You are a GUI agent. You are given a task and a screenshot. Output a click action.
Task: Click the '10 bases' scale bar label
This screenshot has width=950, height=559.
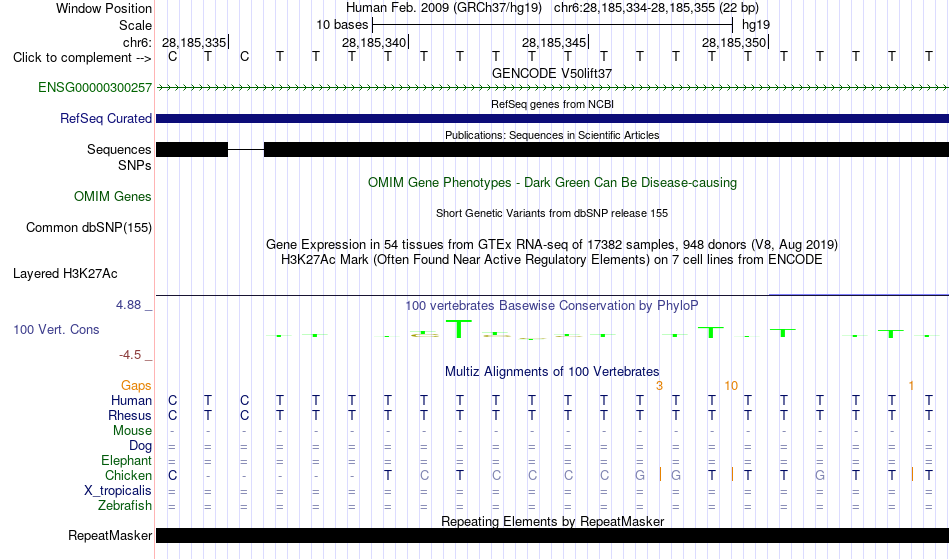(x=342, y=25)
